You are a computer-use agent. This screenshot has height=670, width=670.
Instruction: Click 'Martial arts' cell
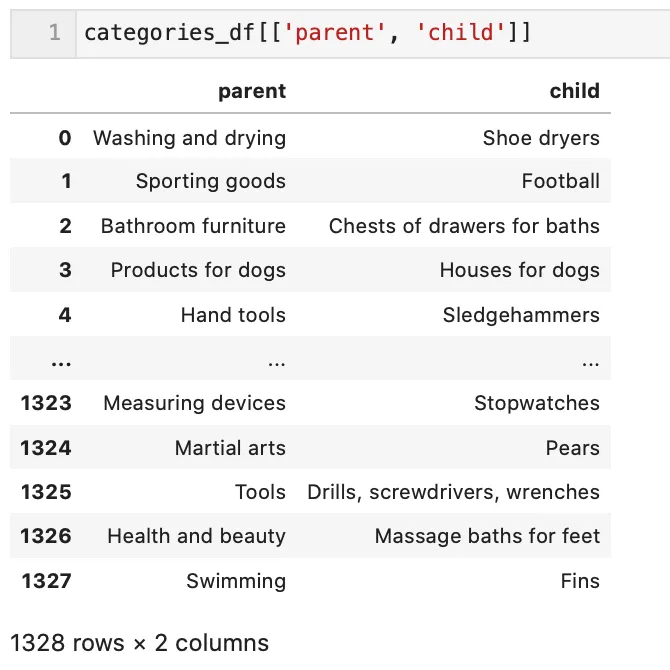click(230, 448)
